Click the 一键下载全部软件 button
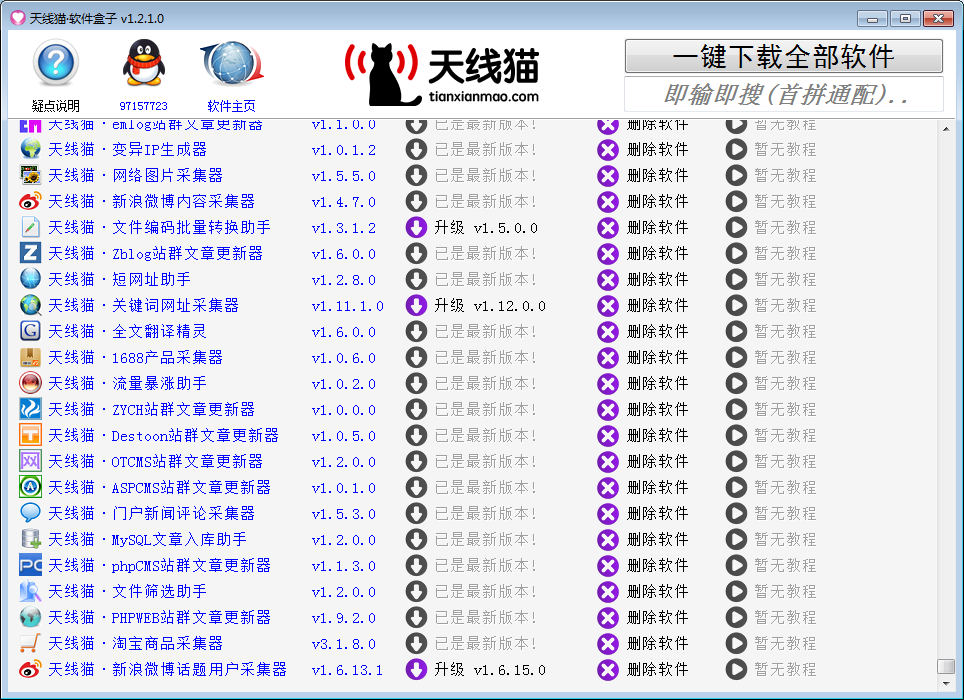964x700 pixels. point(783,57)
